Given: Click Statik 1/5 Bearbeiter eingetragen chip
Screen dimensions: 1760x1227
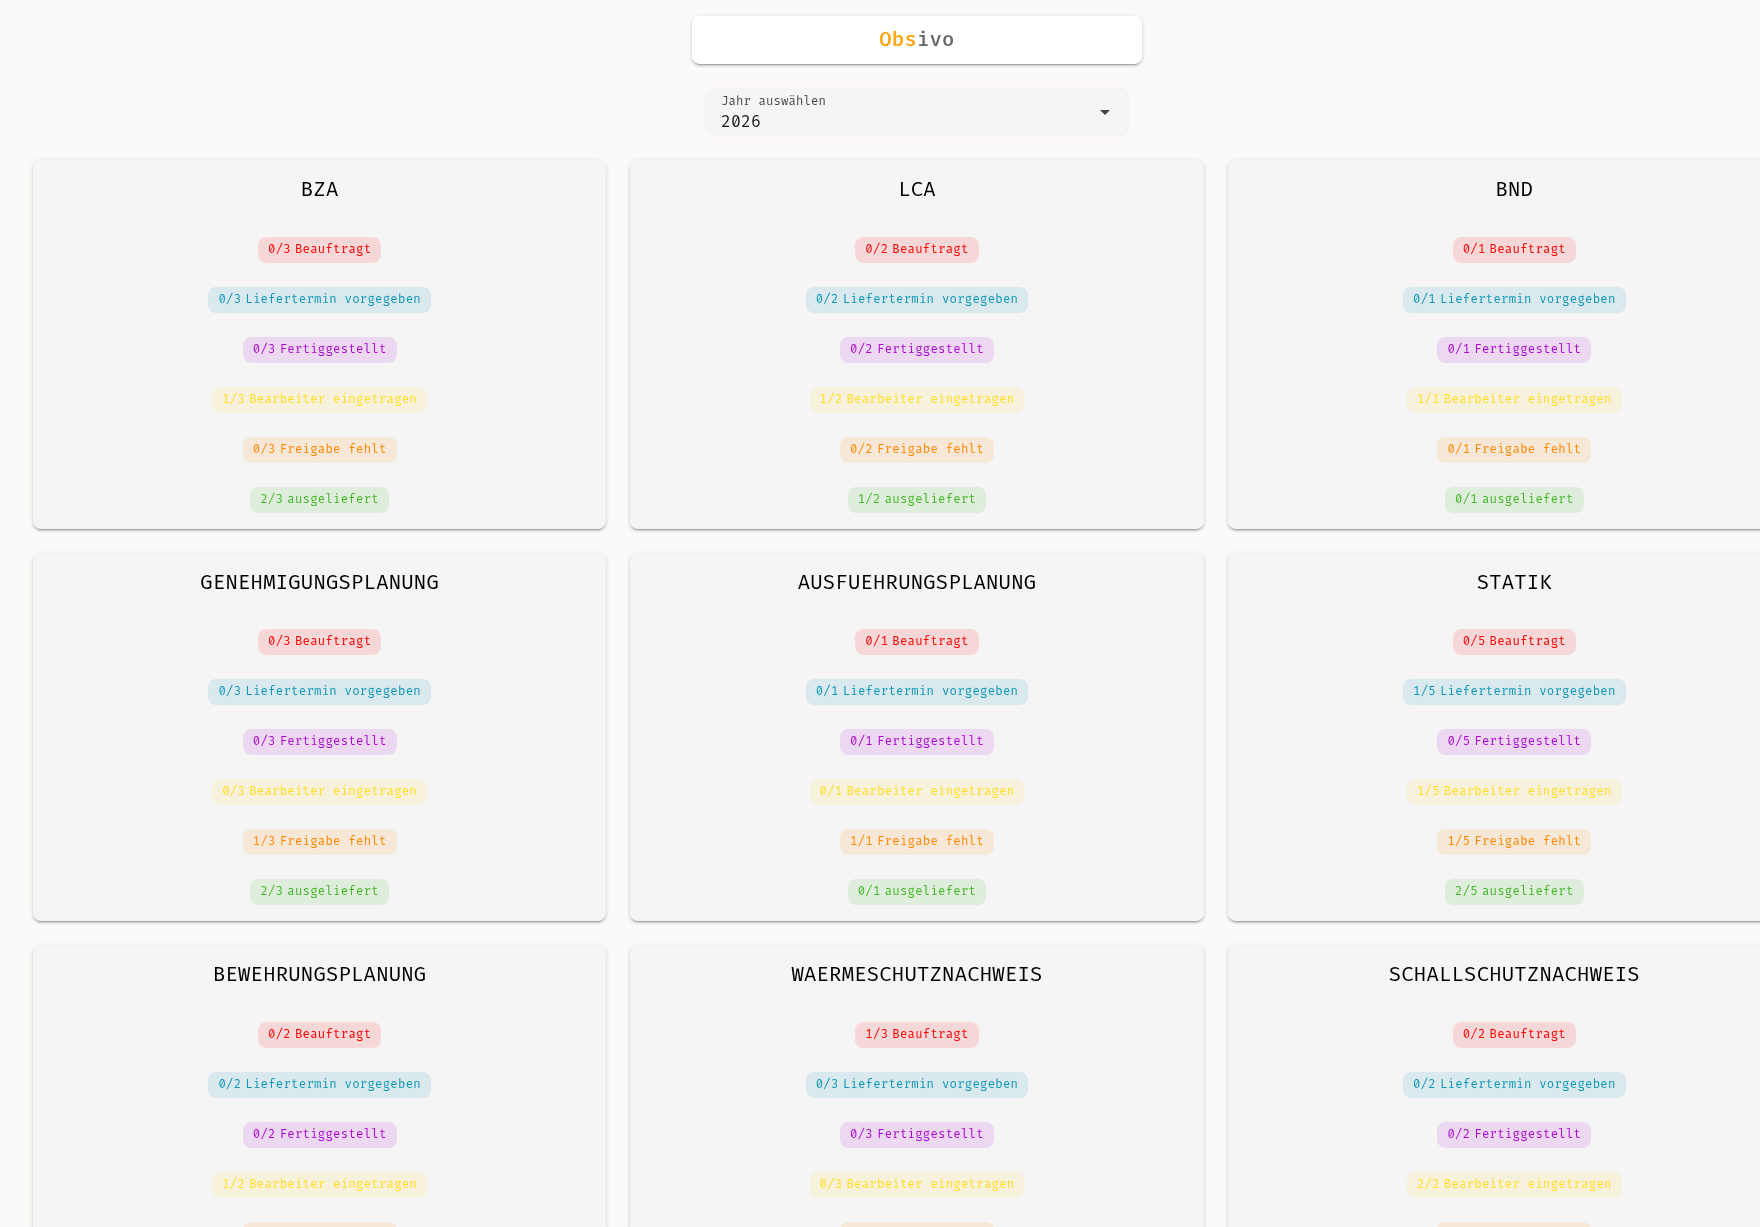Looking at the screenshot, I should pyautogui.click(x=1514, y=792).
